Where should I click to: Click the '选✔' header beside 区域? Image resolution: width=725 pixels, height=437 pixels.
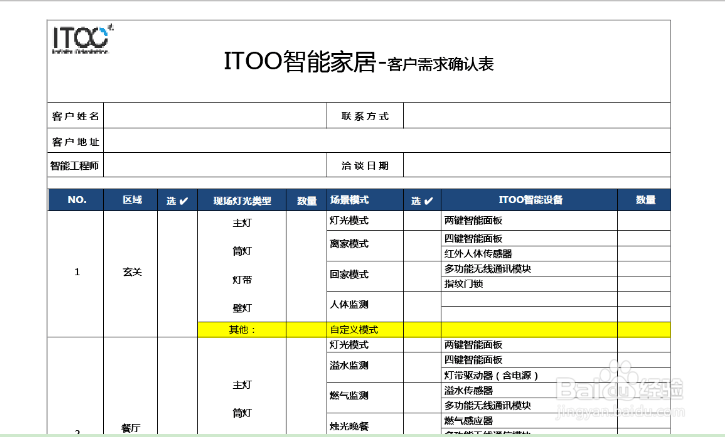pyautogui.click(x=178, y=200)
